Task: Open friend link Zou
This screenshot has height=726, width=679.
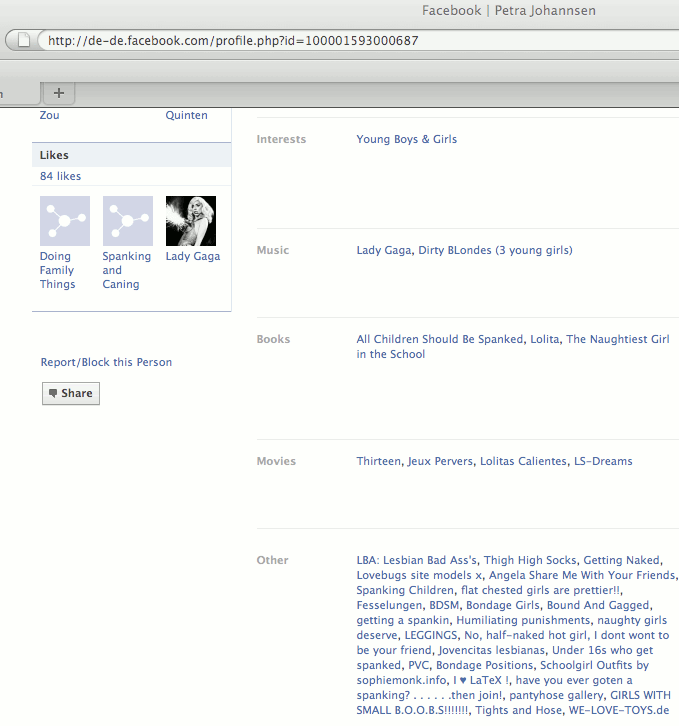Action: [49, 115]
